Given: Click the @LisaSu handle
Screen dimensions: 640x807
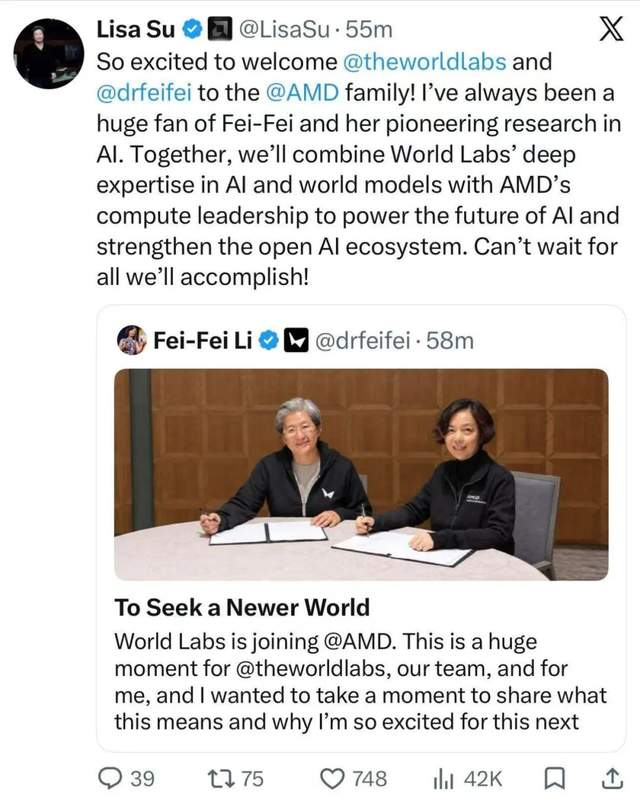Looking at the screenshot, I should 283,30.
